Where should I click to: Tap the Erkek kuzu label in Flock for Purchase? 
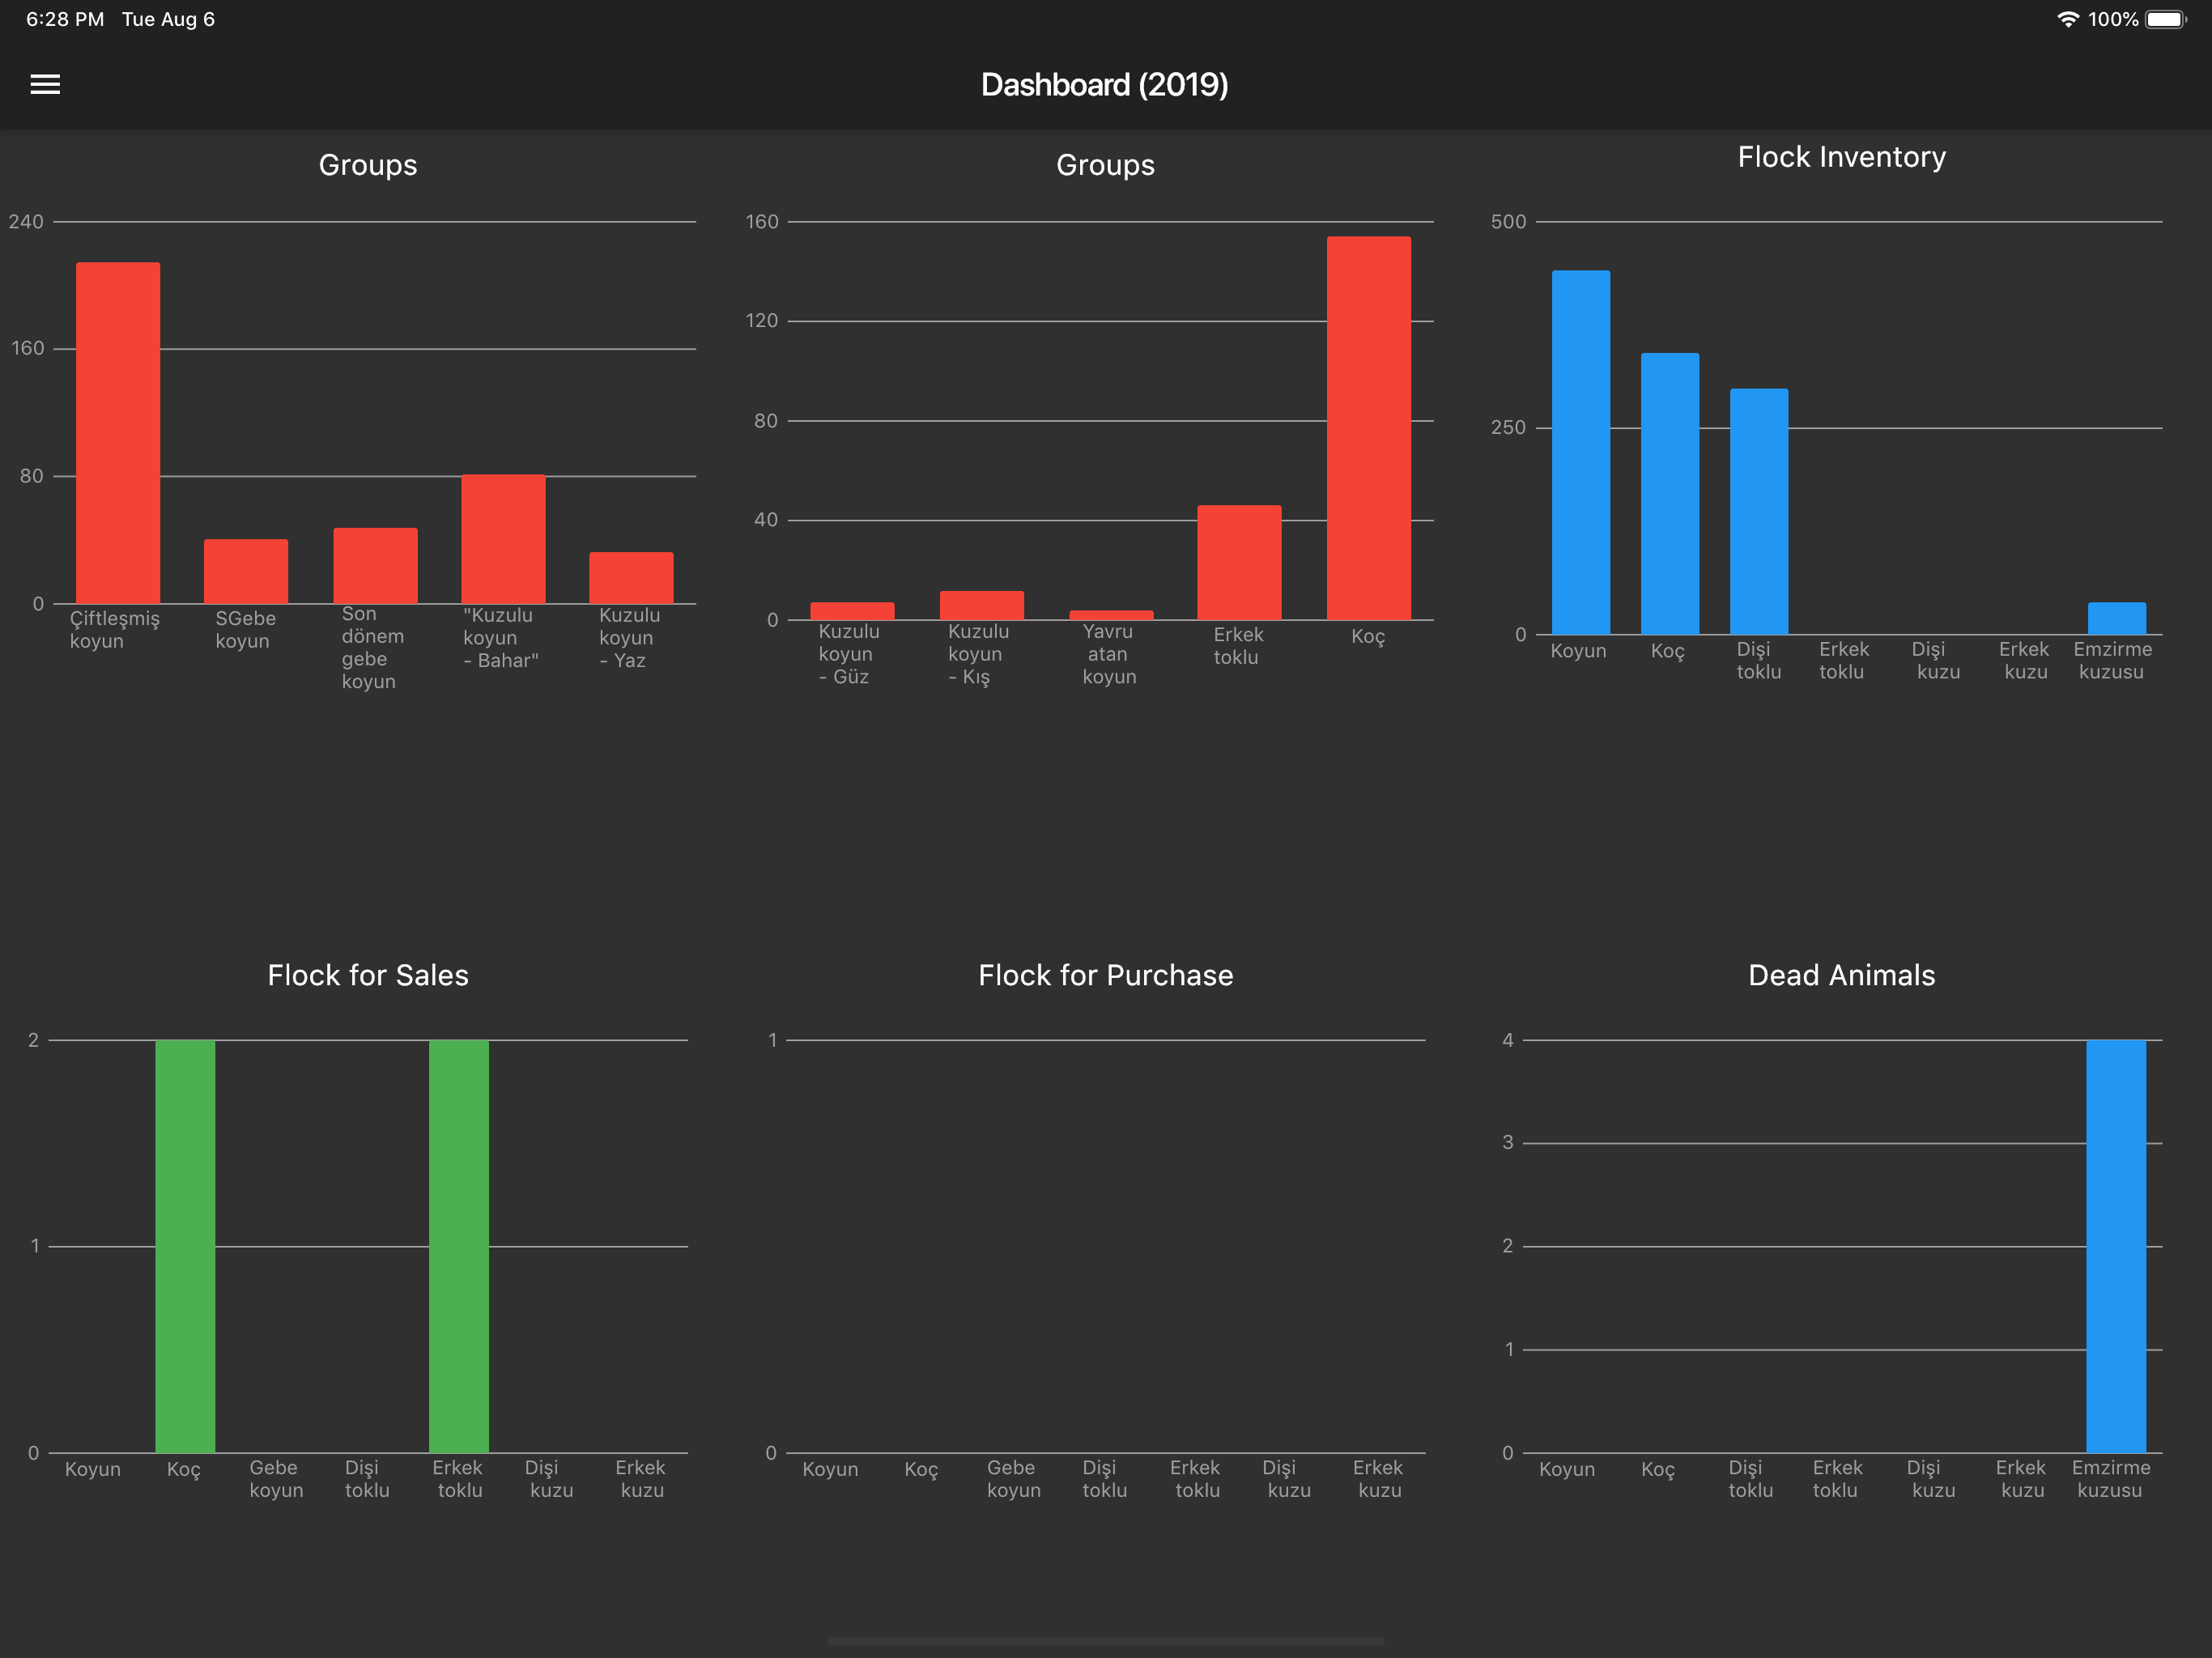click(1378, 1479)
